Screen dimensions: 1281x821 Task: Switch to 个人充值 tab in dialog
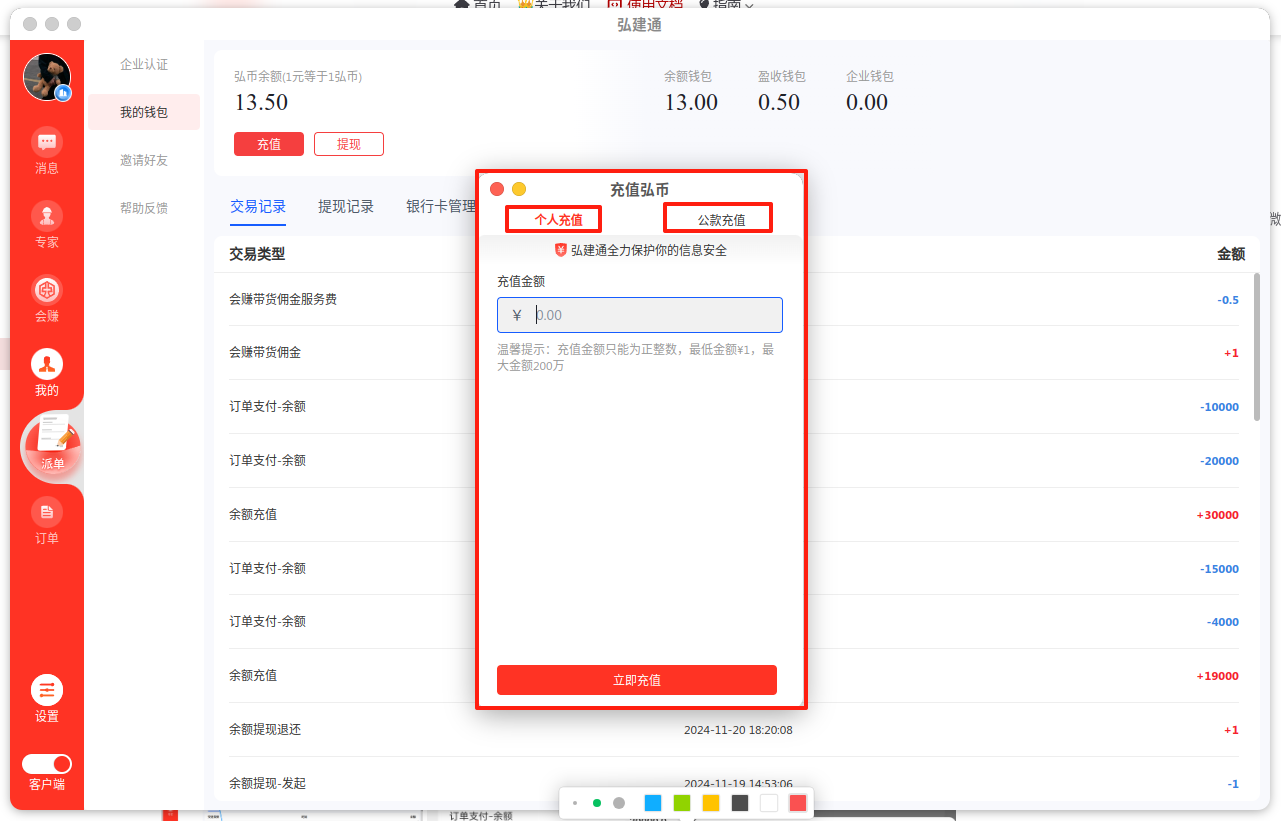point(558,219)
